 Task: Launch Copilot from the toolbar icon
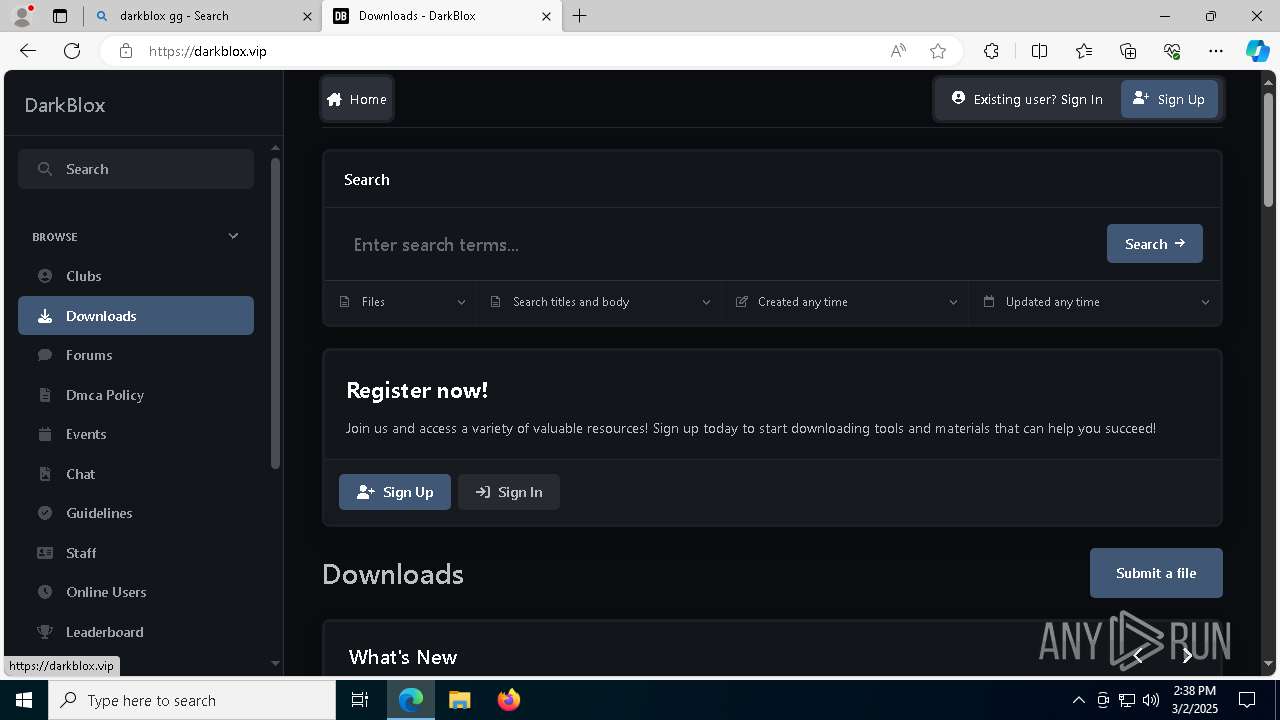1257,51
